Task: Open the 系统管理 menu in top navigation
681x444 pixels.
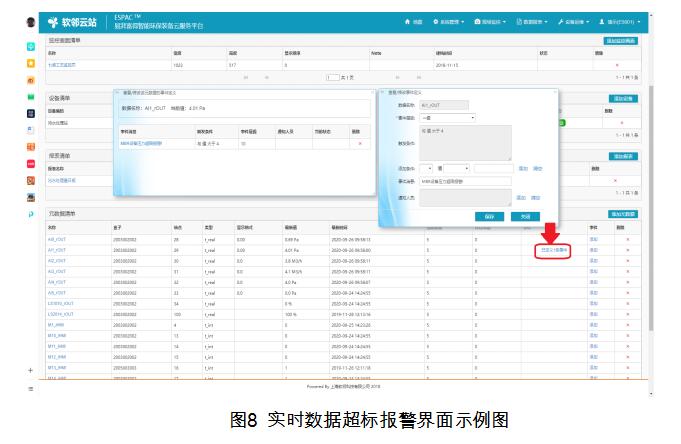Action: 453,21
